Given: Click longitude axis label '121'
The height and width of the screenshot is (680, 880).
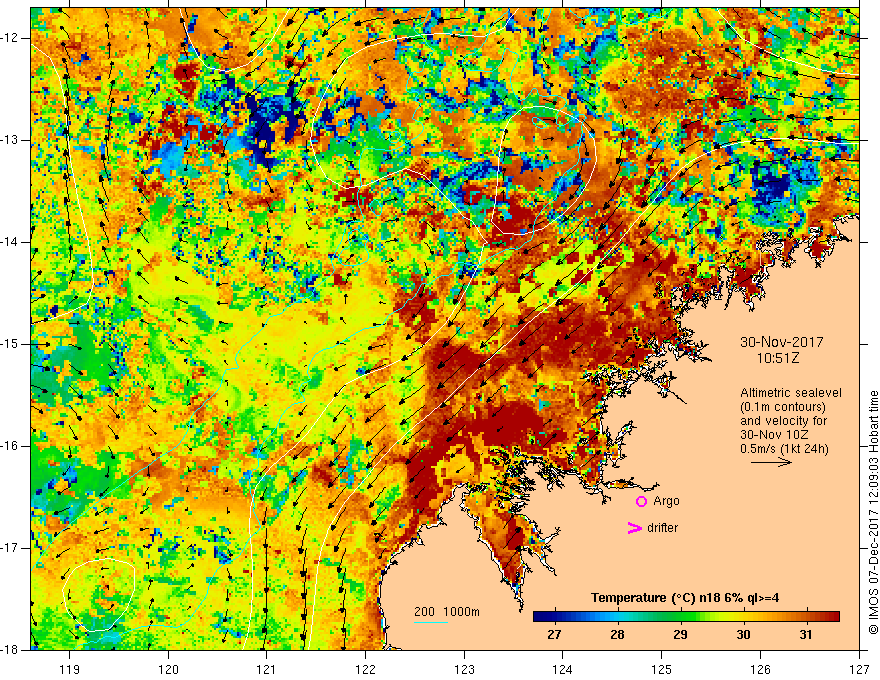Looking at the screenshot, I should 267,669.
